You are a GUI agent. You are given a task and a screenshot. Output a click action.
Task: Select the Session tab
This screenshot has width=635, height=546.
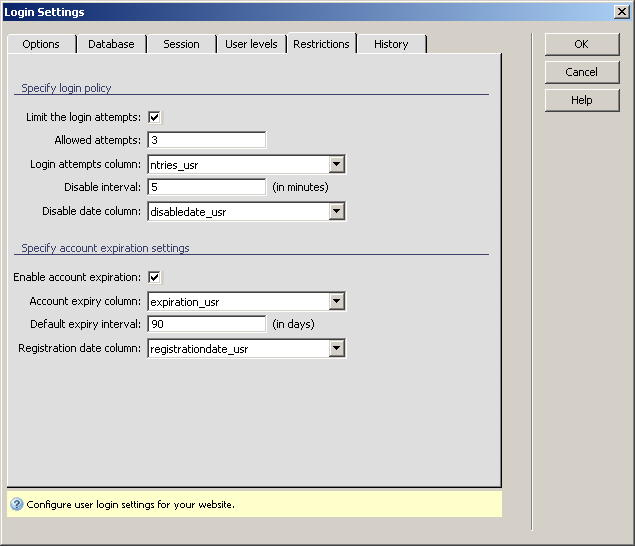coord(181,44)
